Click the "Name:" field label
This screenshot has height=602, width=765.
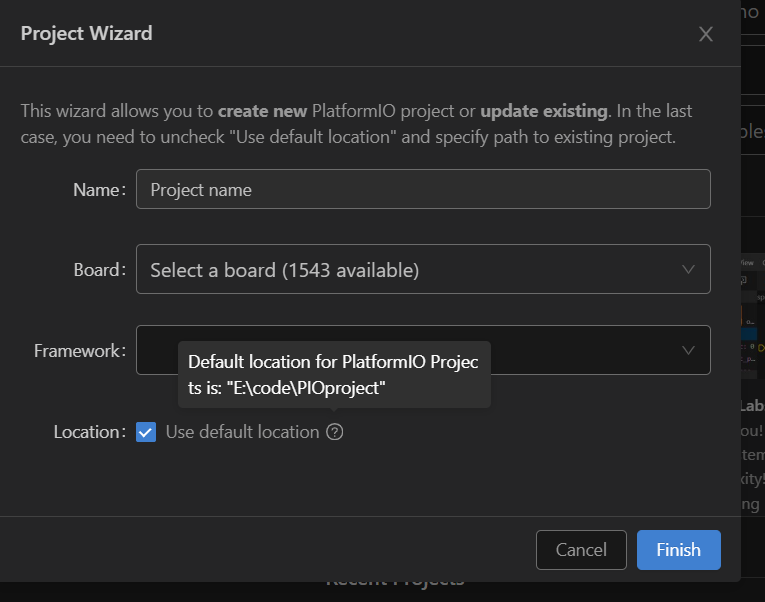tap(99, 189)
